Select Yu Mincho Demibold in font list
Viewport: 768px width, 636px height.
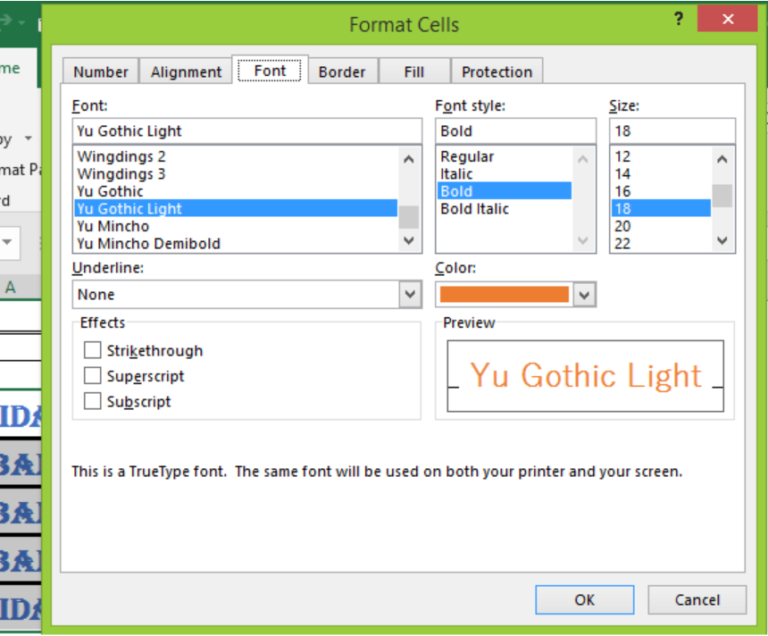point(149,244)
